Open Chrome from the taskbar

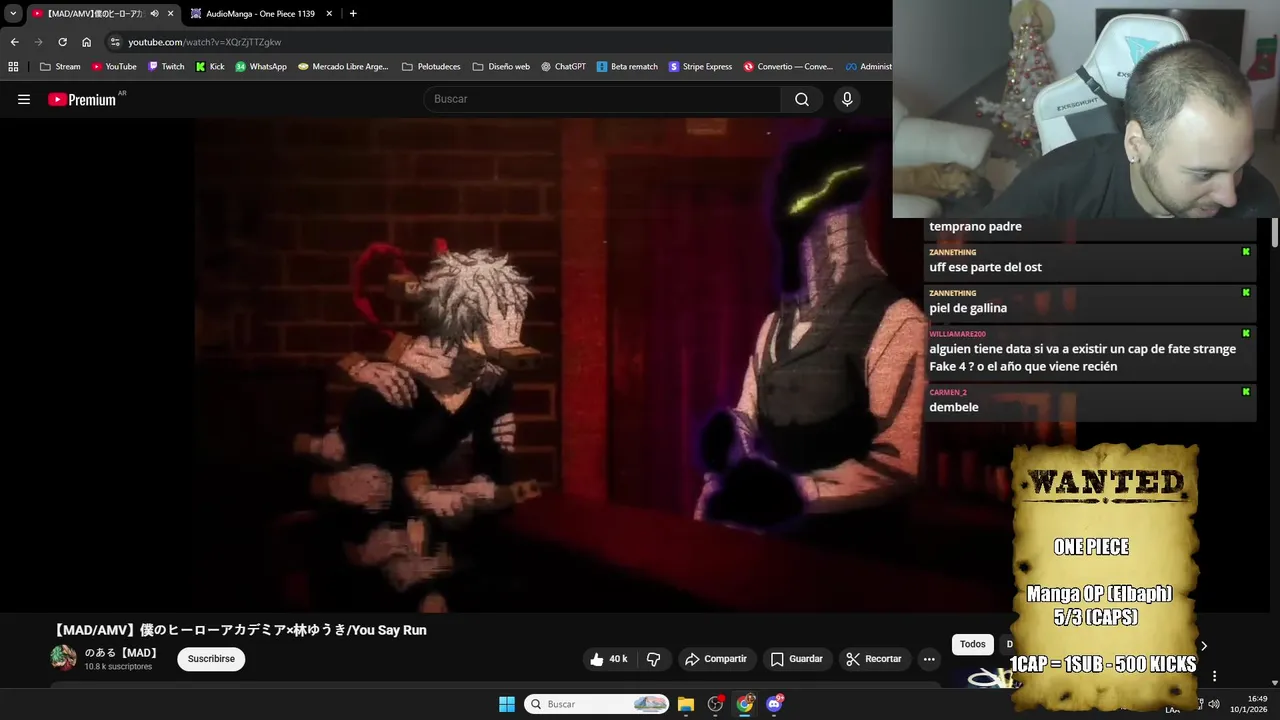click(x=745, y=704)
